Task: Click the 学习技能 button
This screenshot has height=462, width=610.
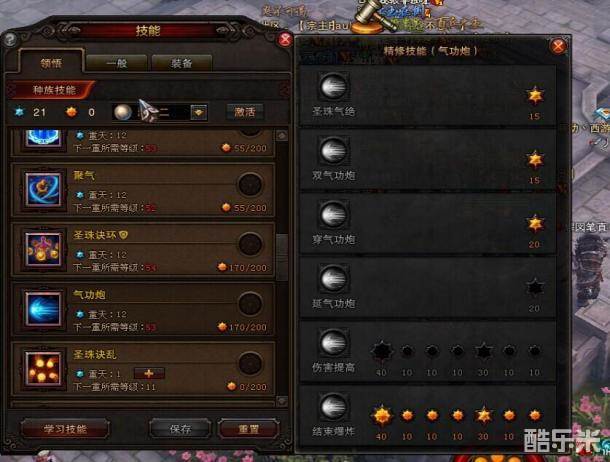Action: pos(65,429)
